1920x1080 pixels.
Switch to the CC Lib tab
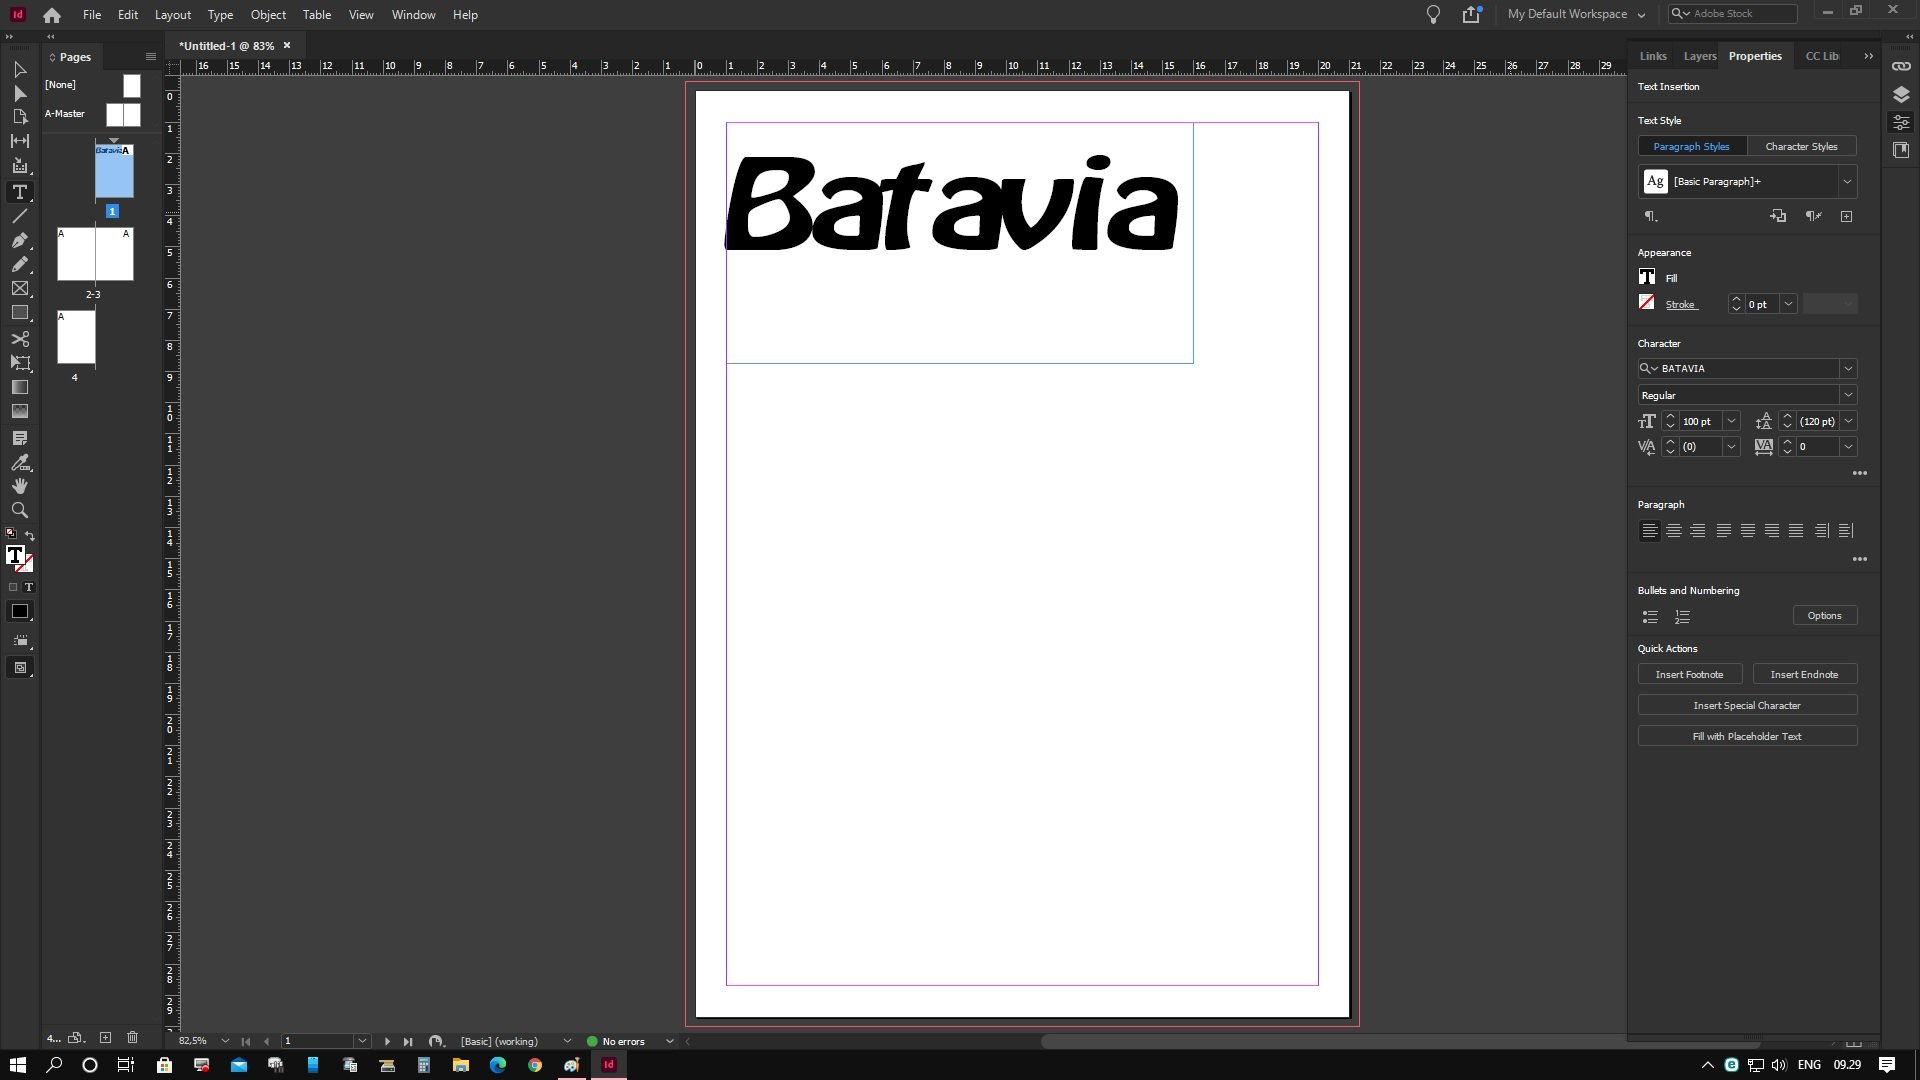point(1821,56)
